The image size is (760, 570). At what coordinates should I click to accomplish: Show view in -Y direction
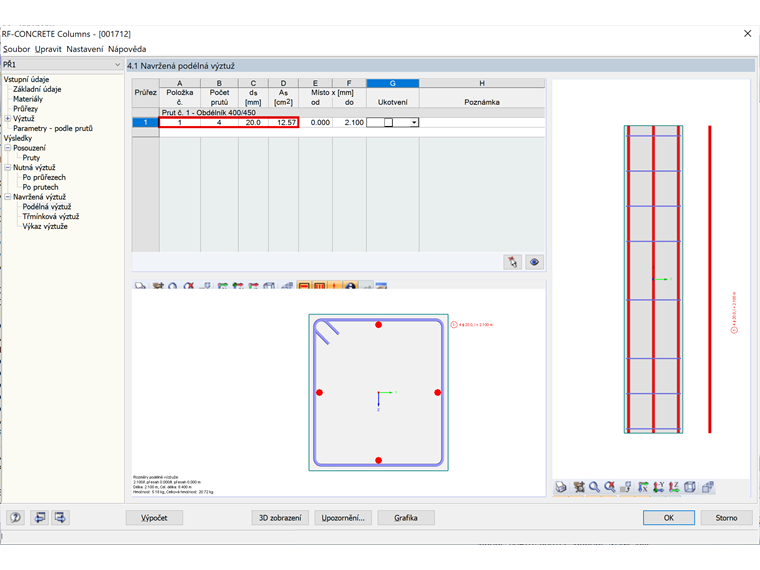658,487
